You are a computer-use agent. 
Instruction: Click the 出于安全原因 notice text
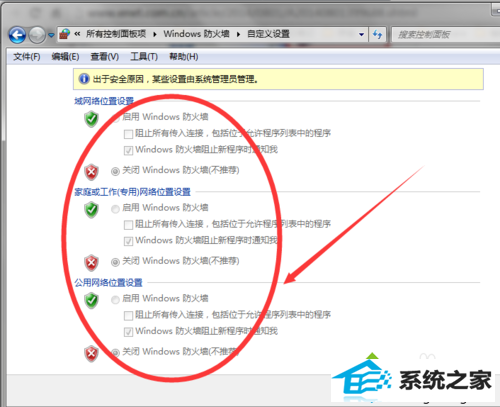175,79
